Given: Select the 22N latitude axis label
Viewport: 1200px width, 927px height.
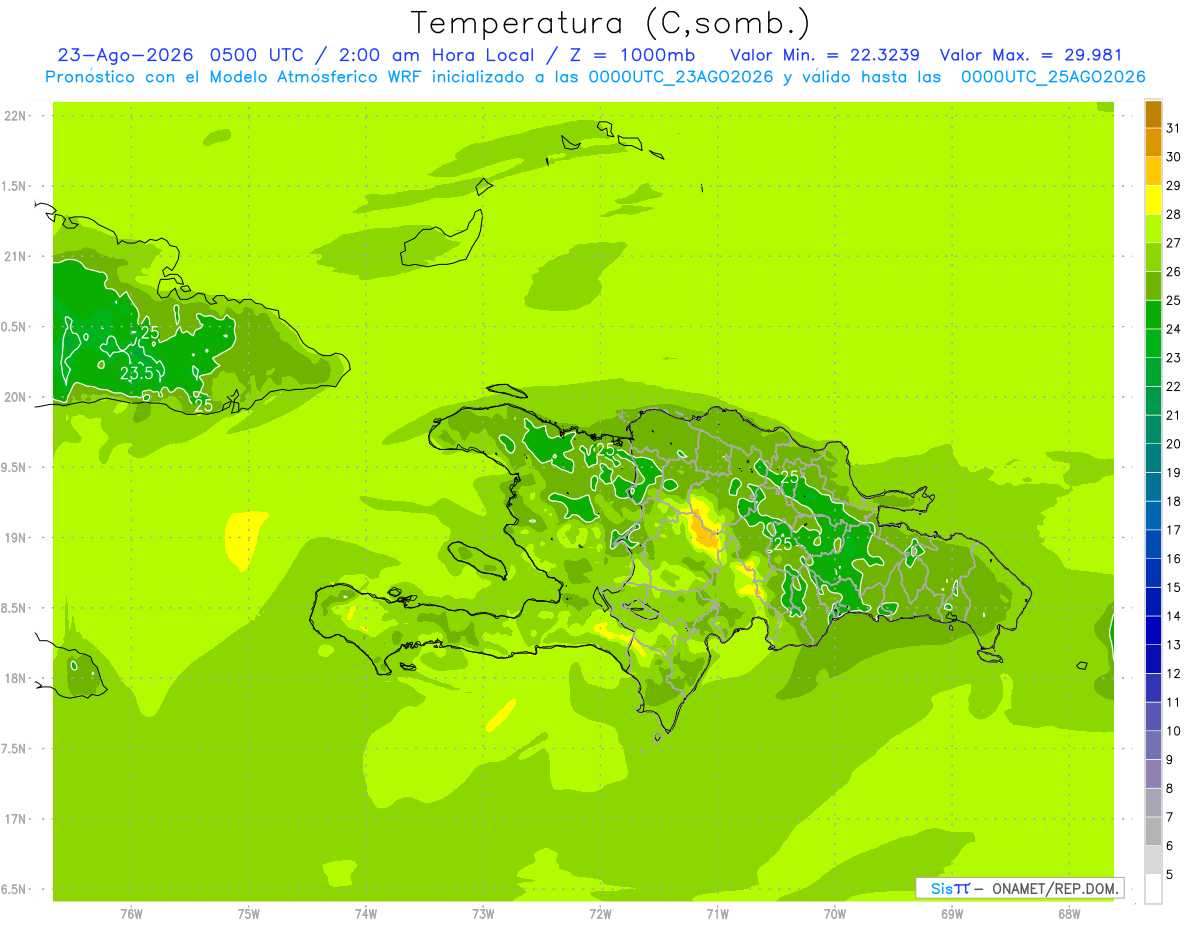Looking at the screenshot, I should click(x=16, y=116).
